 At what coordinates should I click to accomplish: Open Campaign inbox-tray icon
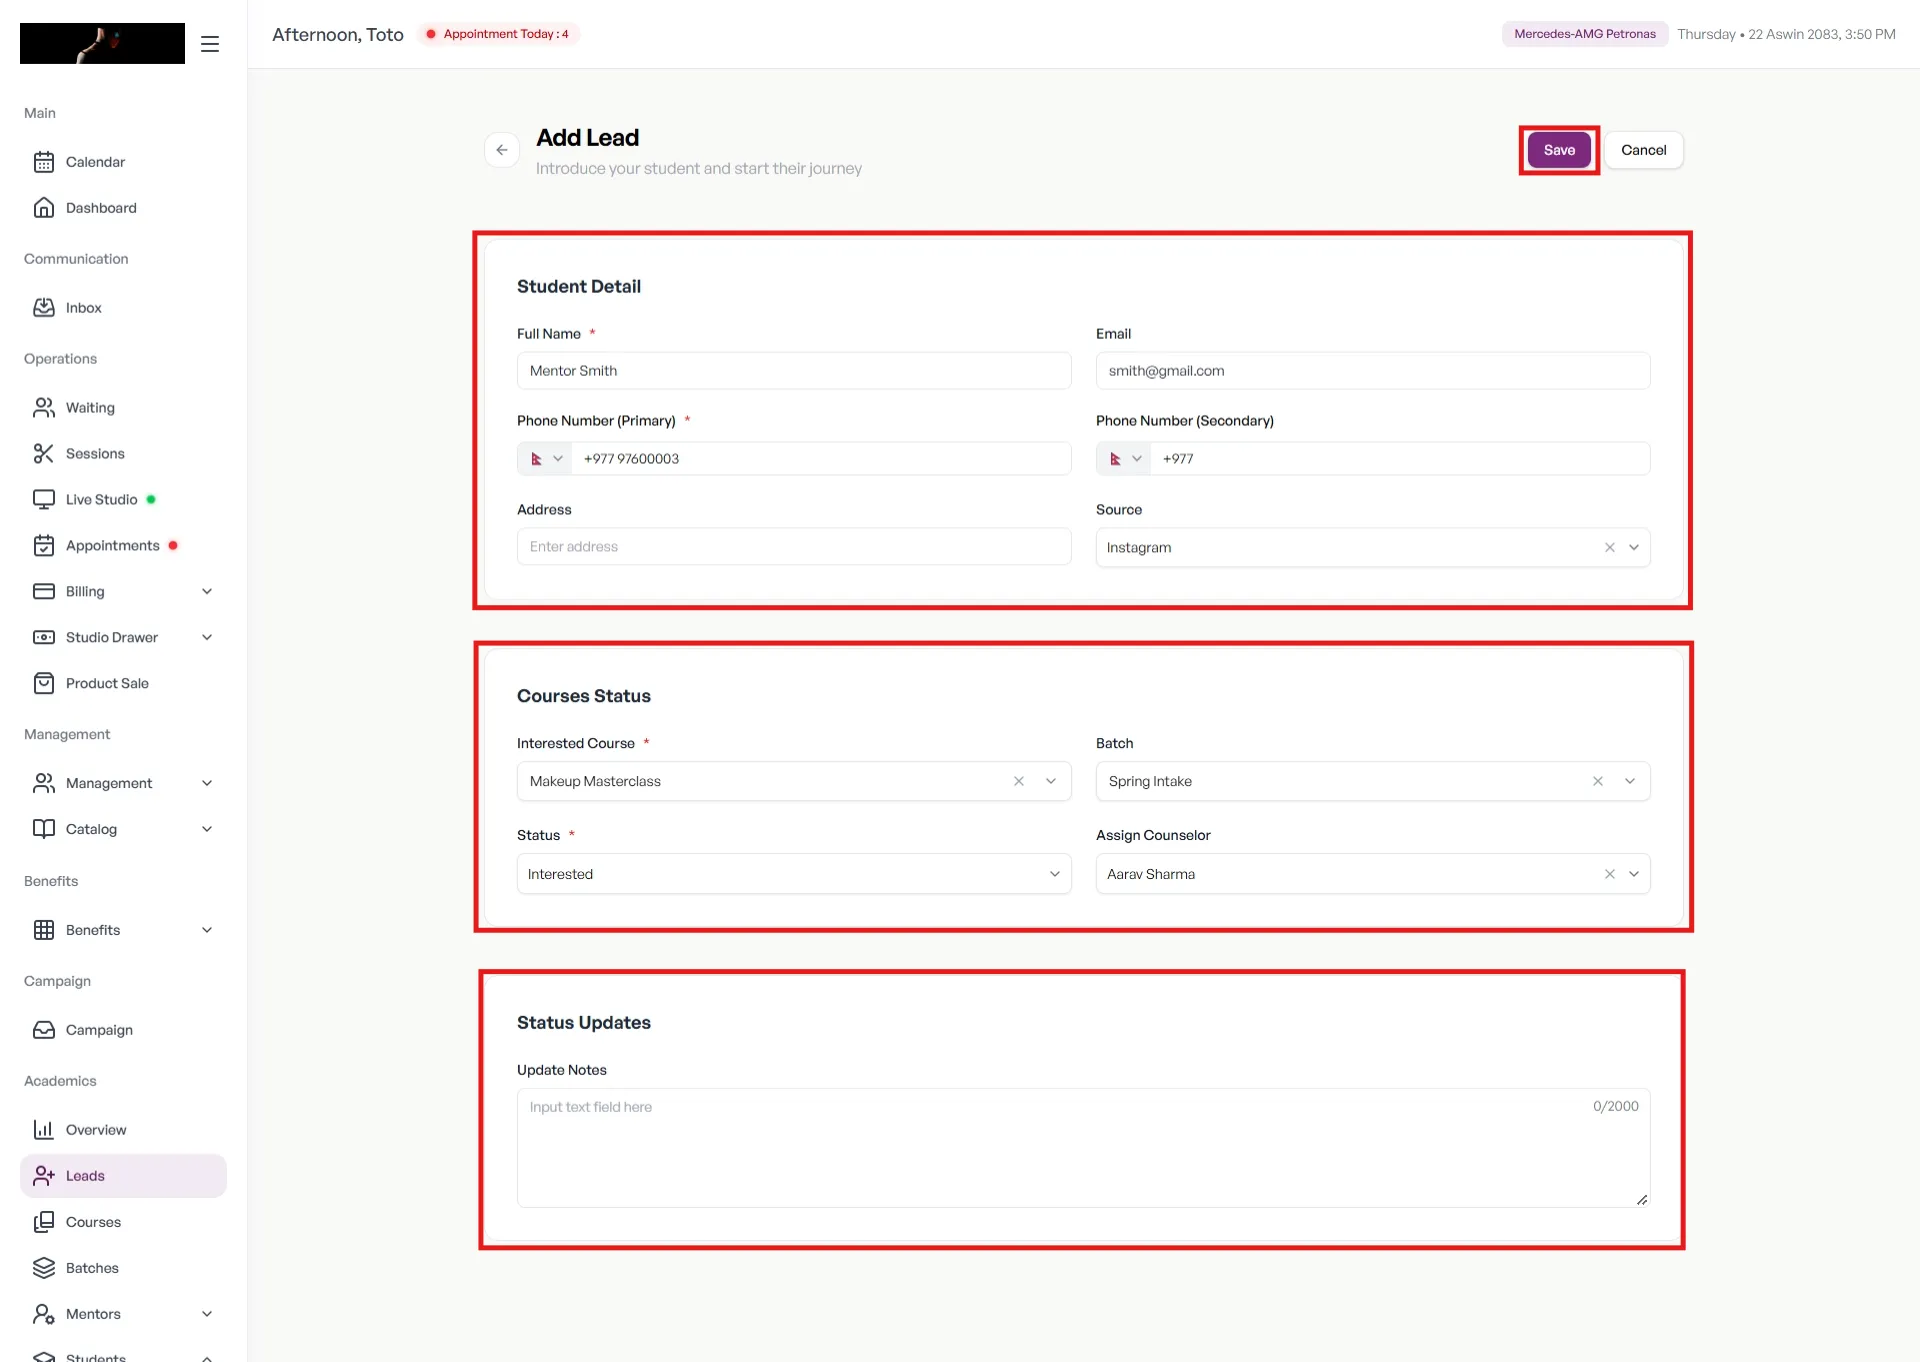pos(44,1030)
